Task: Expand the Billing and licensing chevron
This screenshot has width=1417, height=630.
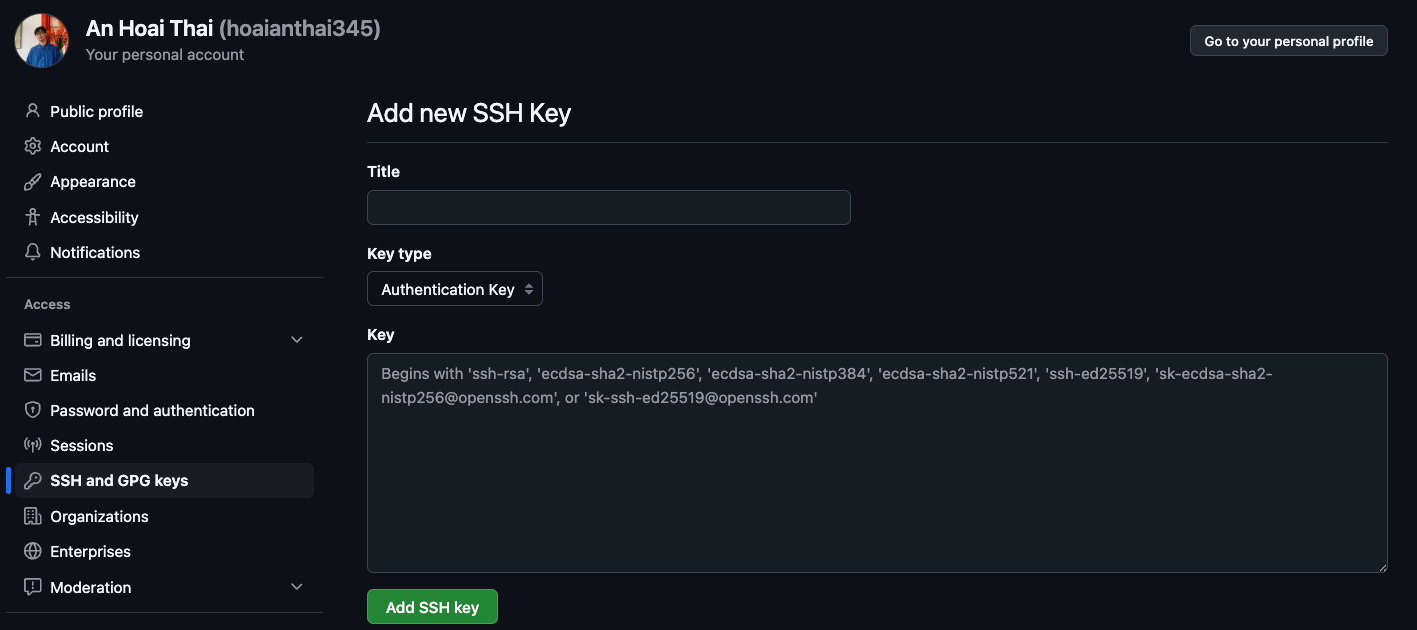Action: tap(296, 340)
